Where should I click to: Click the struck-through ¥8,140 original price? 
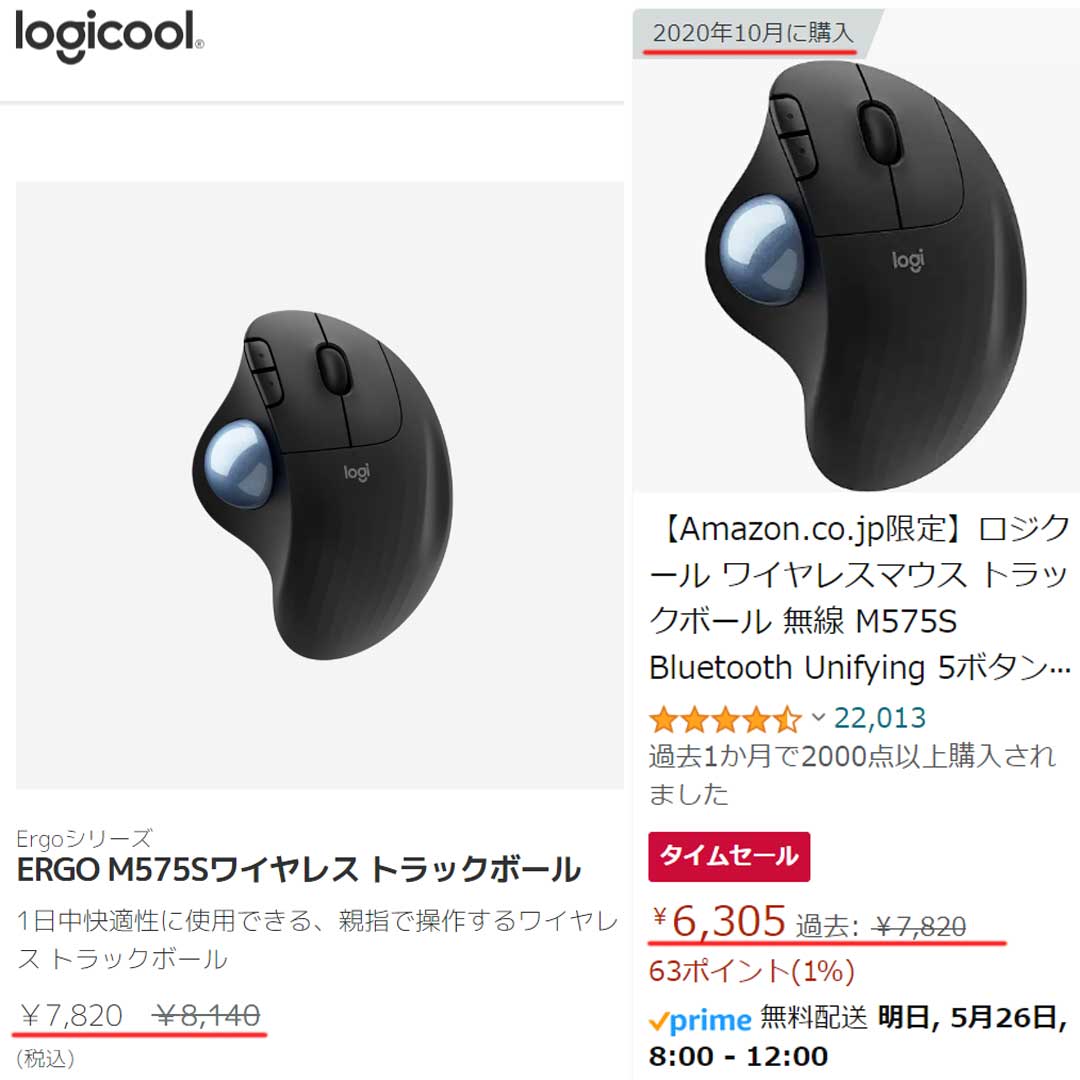(x=208, y=1015)
